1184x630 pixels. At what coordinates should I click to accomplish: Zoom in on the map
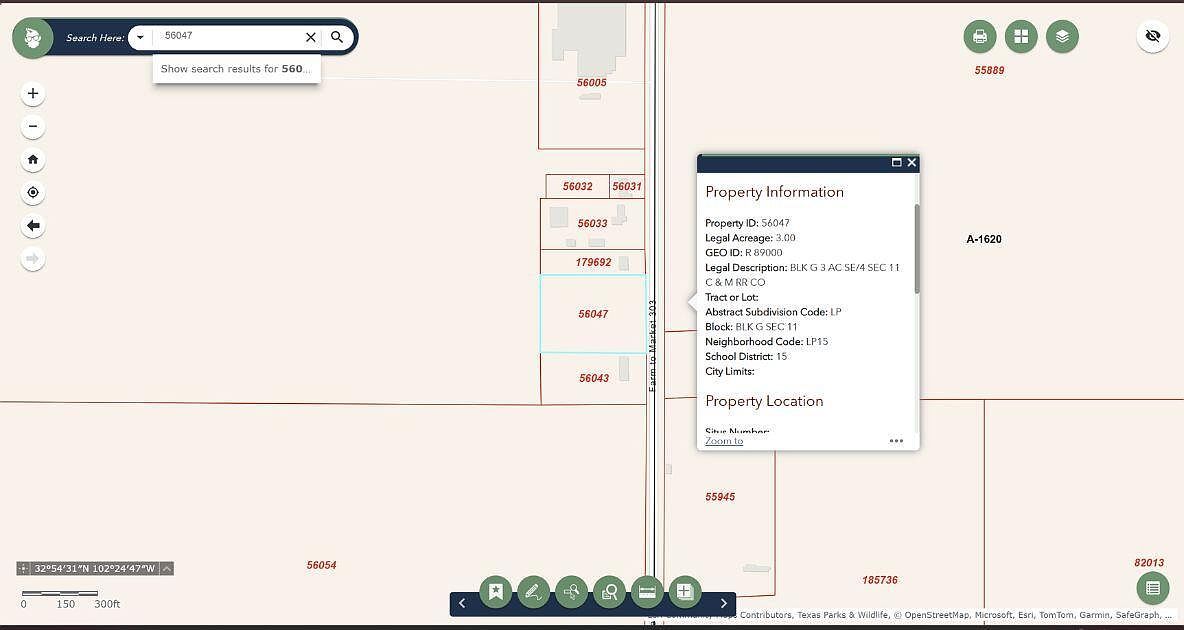click(x=32, y=94)
